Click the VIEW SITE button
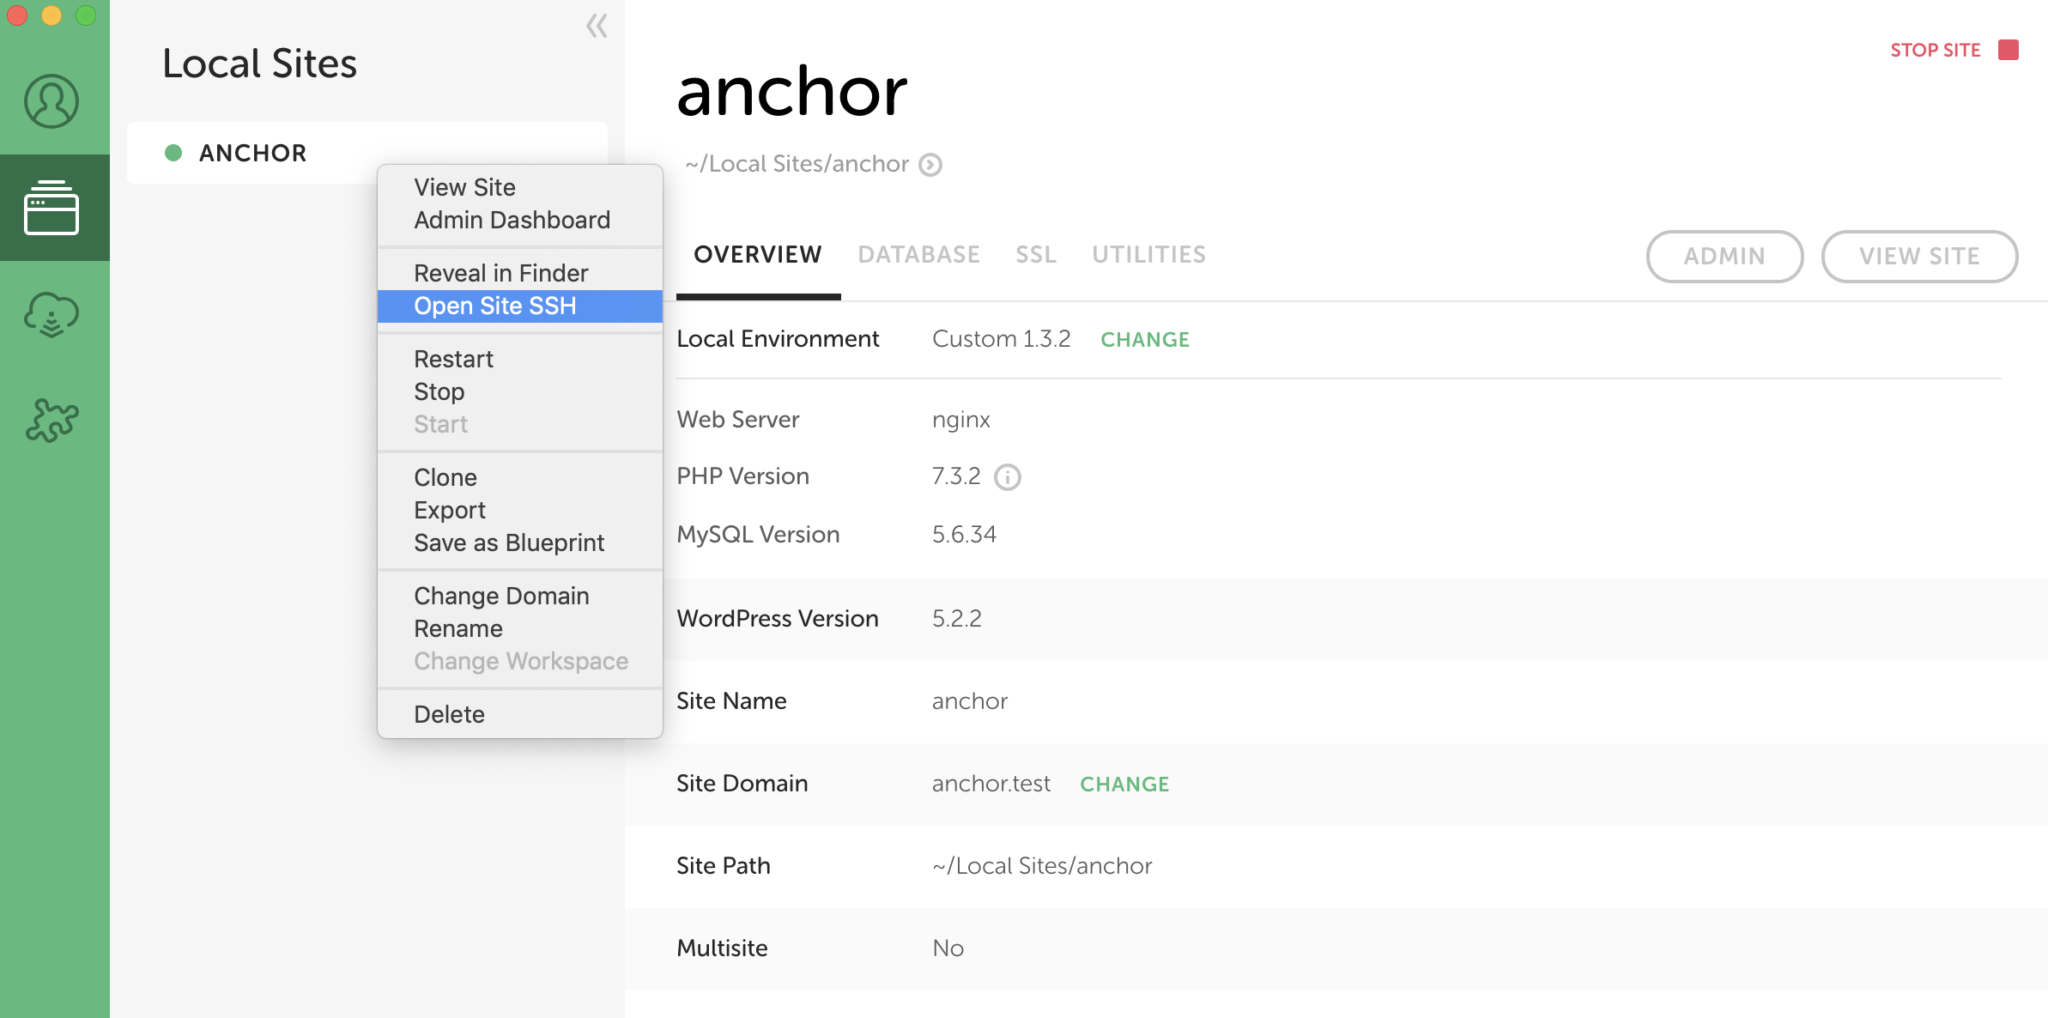2048x1018 pixels. coord(1920,256)
